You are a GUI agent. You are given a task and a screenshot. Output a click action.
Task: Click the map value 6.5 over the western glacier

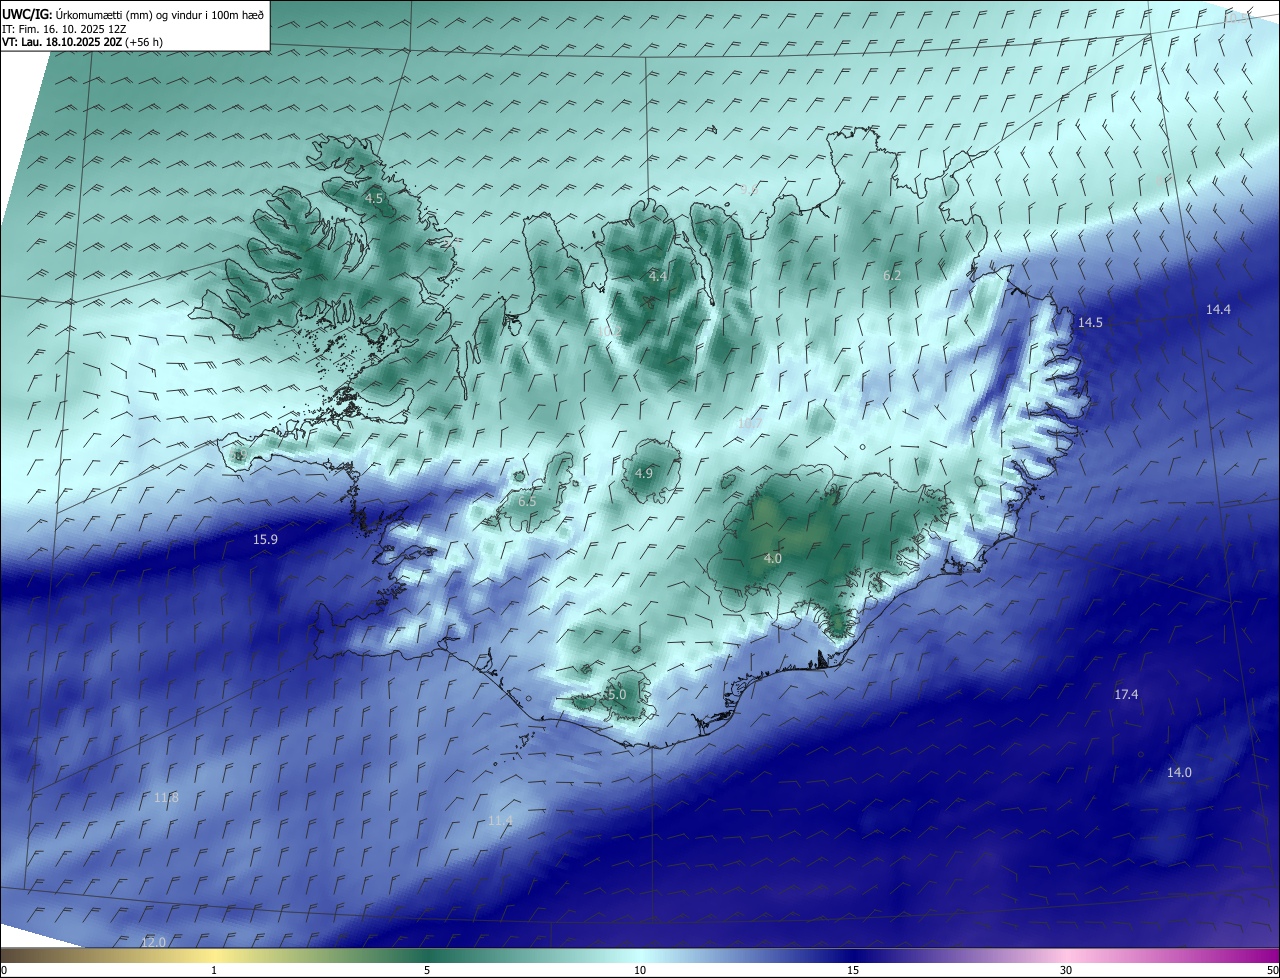(x=527, y=501)
